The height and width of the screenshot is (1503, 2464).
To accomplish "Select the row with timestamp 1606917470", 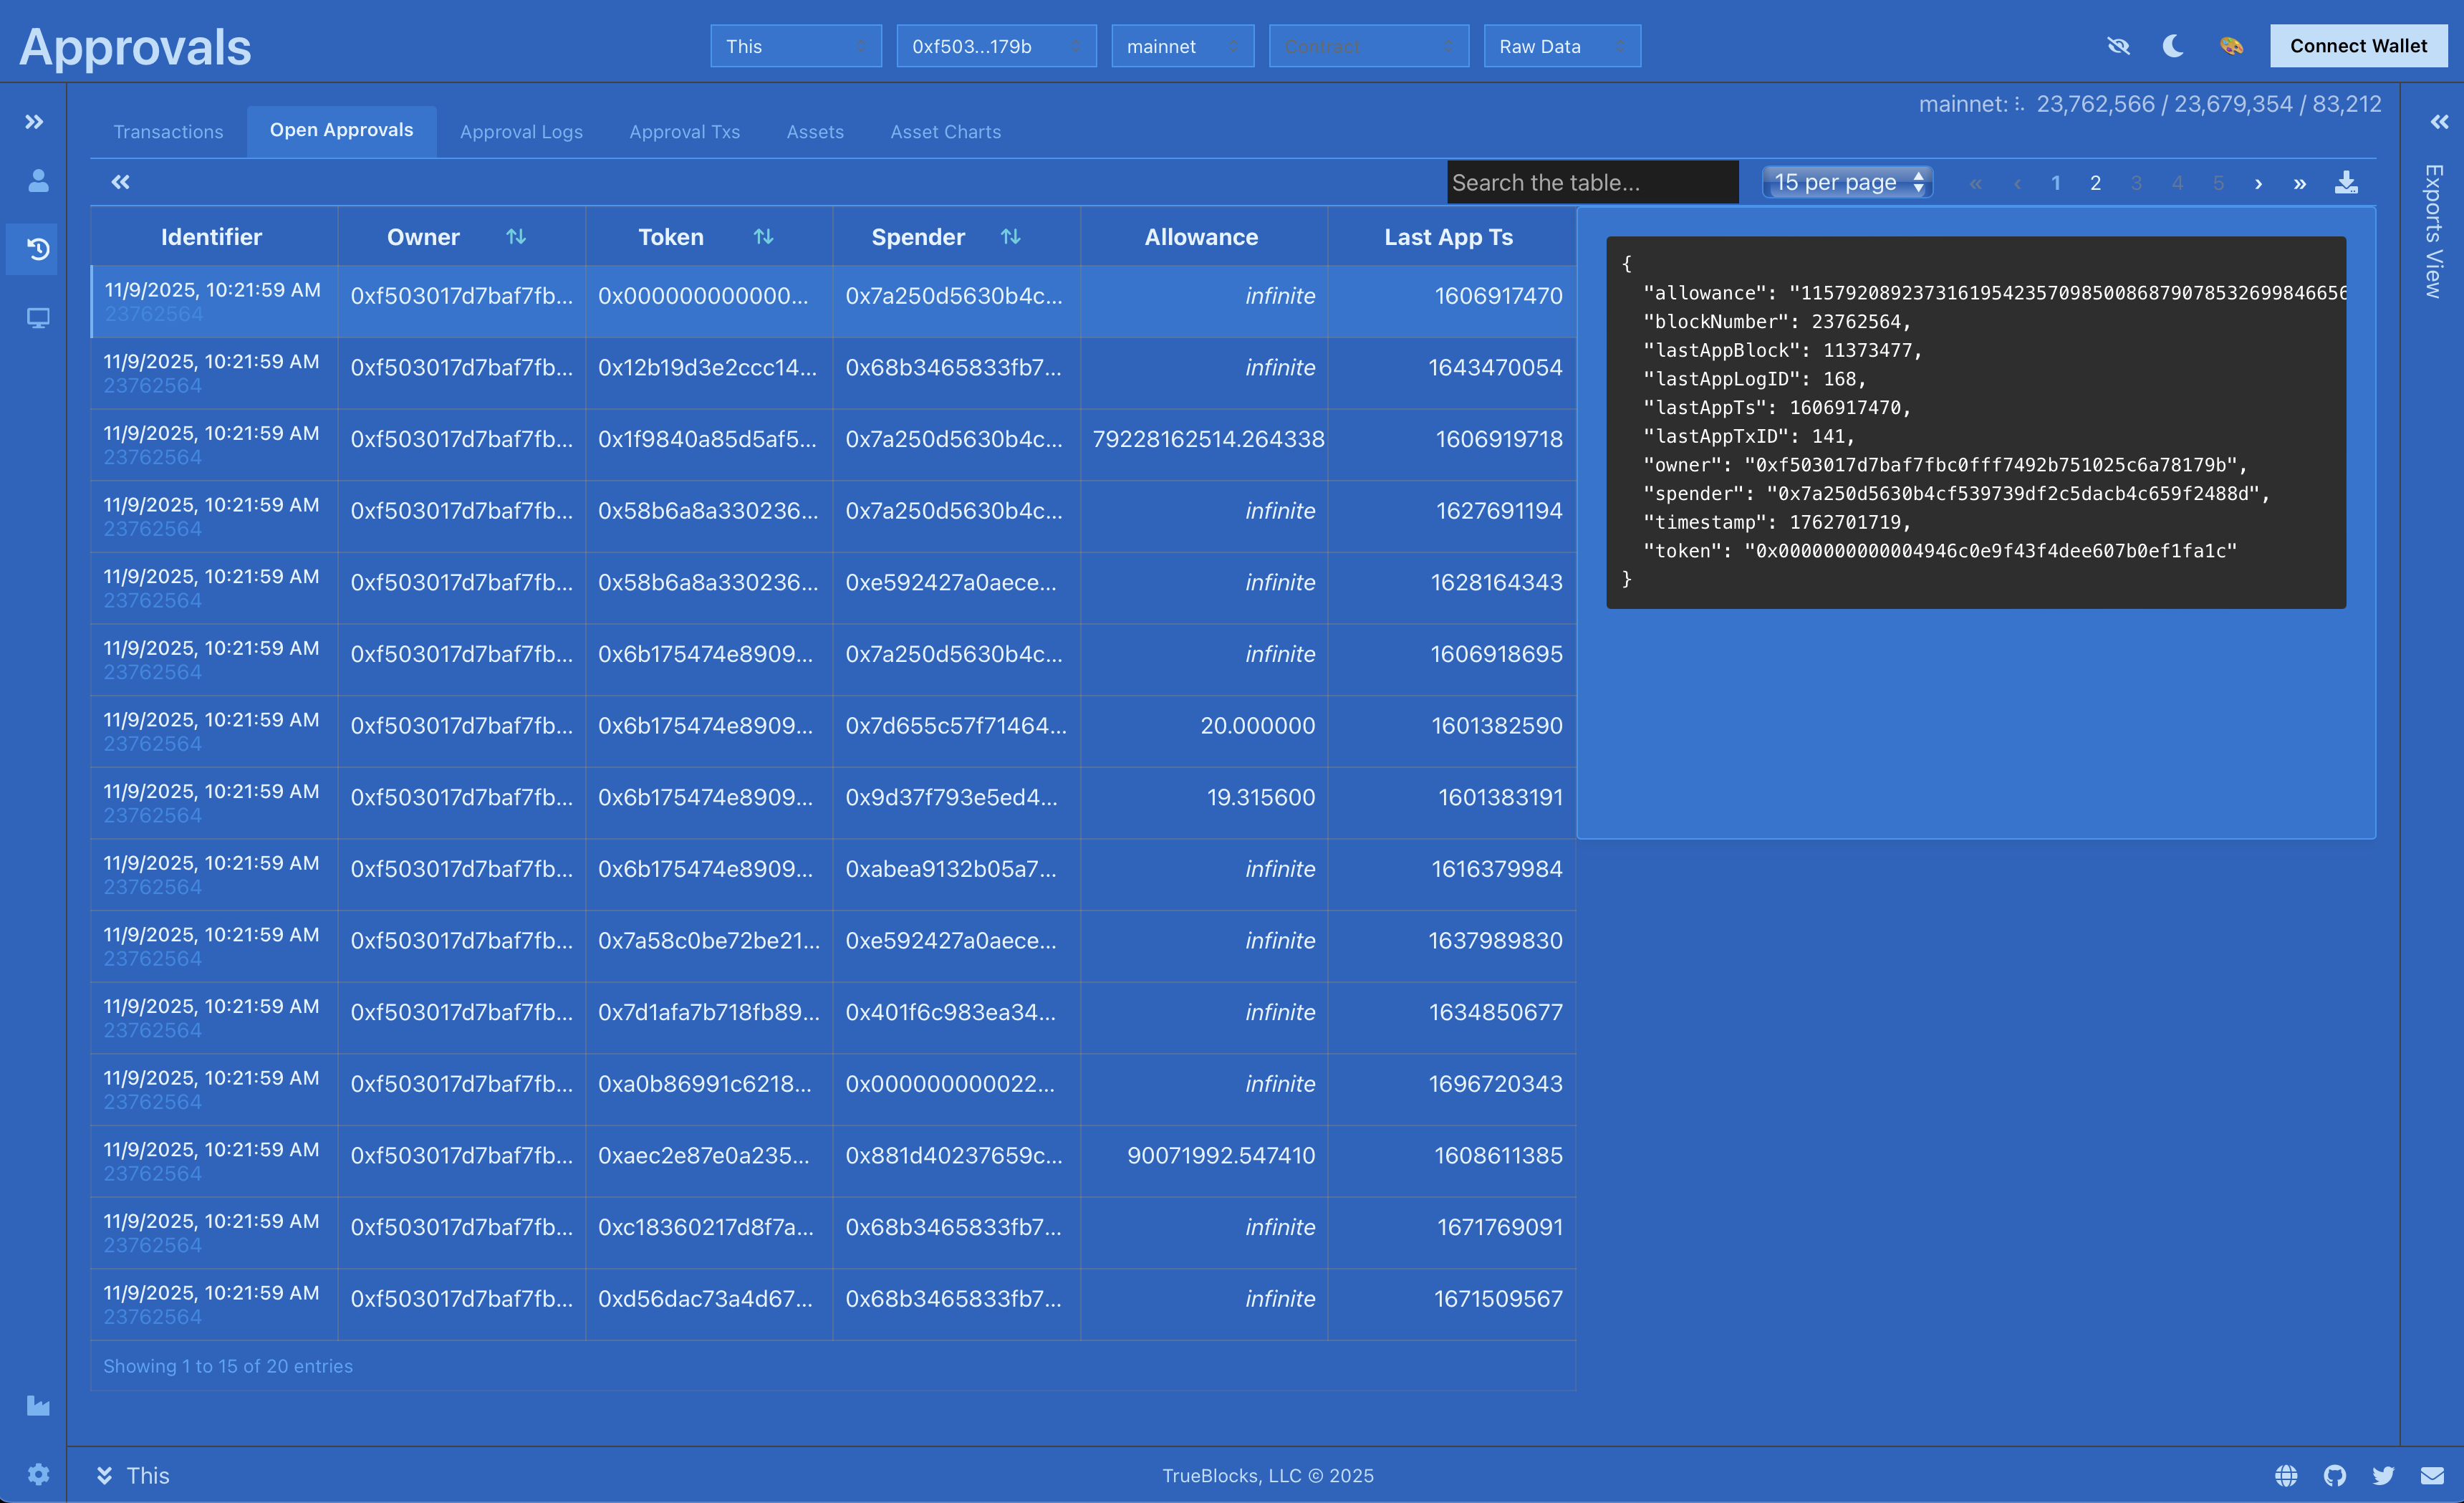I will (x=833, y=301).
